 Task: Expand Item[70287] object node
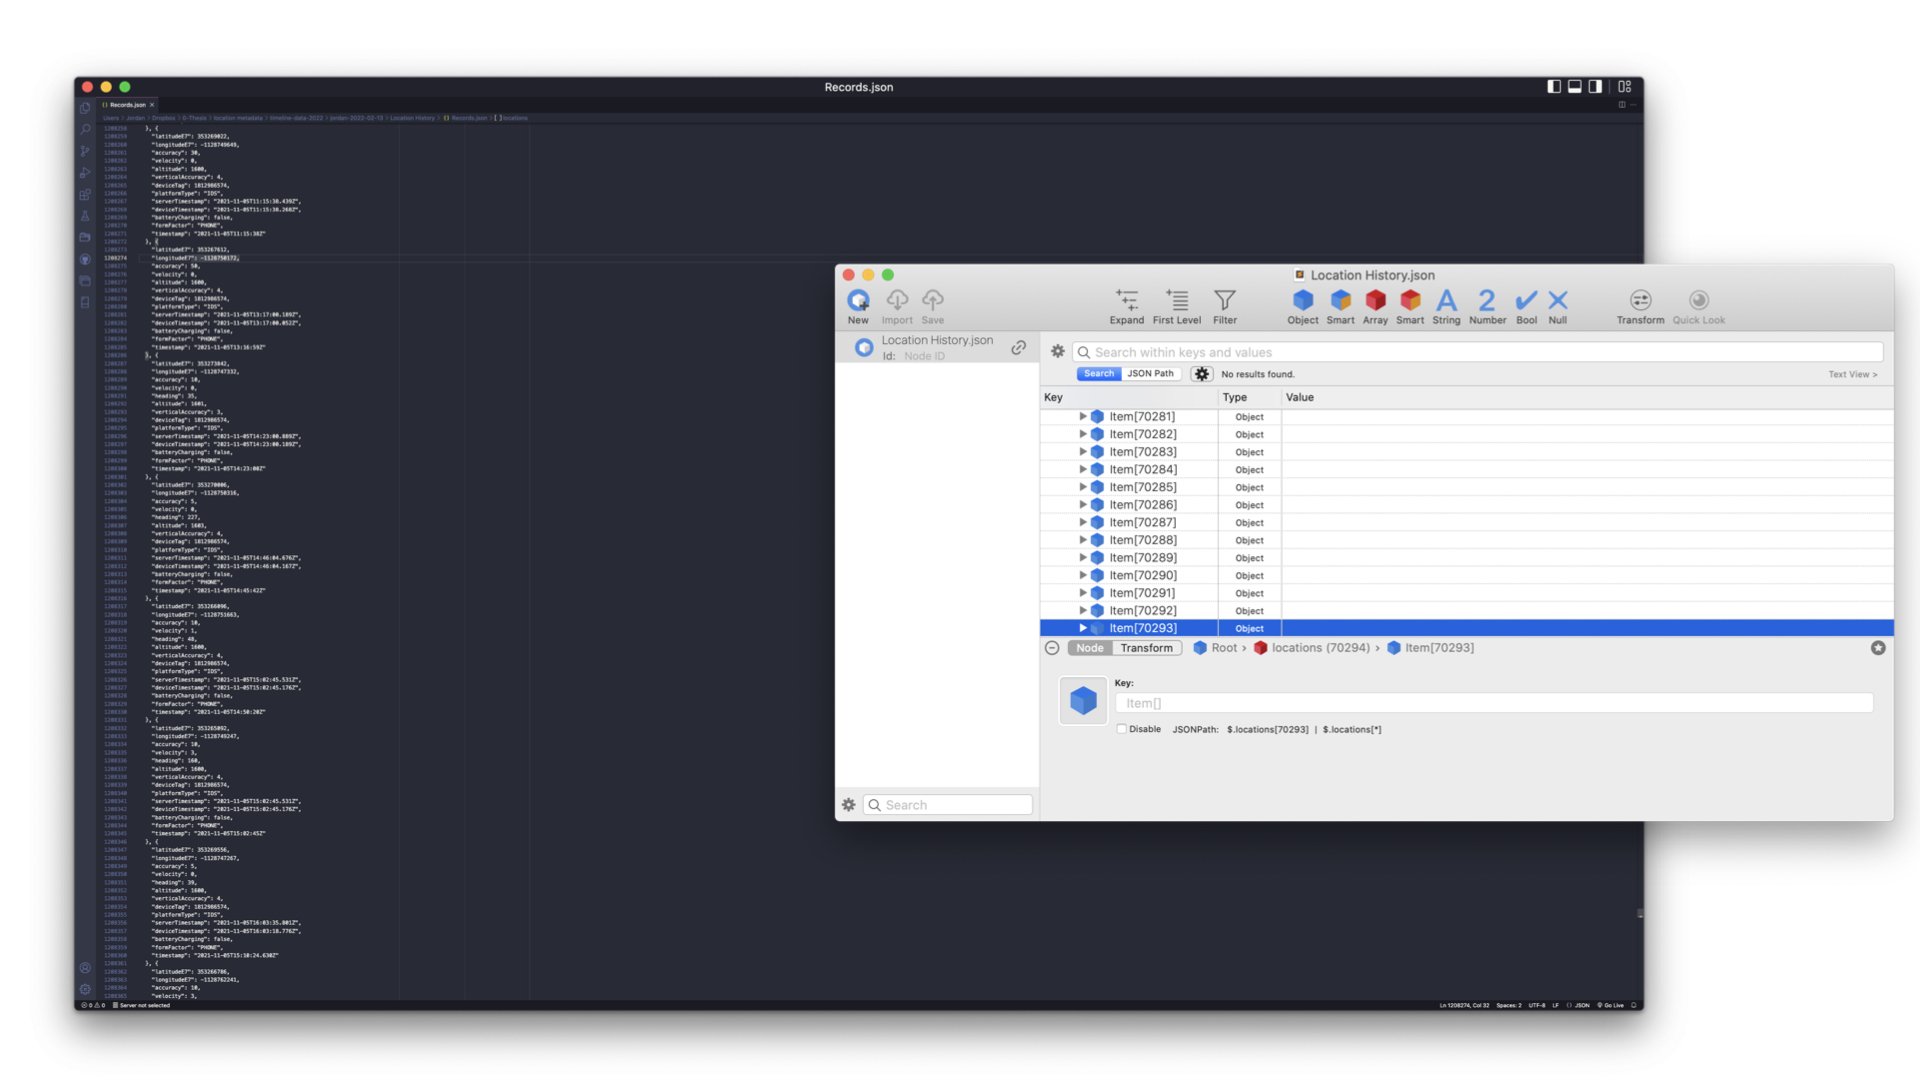1082,522
